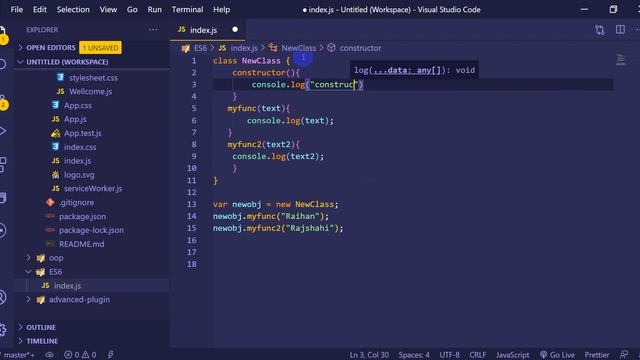Change indentation via Spaces: 4
Viewport: 640px width, 360px height.
click(x=414, y=355)
